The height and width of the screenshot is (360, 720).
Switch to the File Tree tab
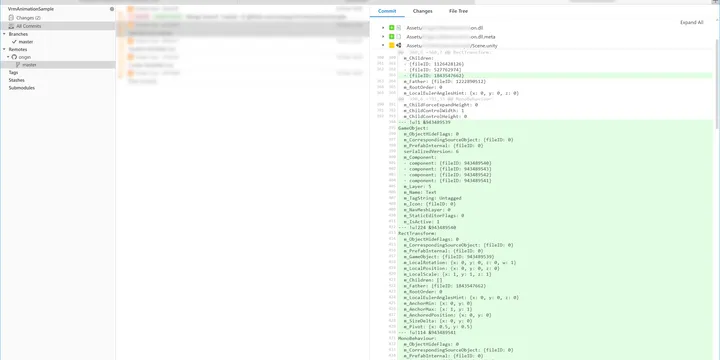[x=458, y=11]
